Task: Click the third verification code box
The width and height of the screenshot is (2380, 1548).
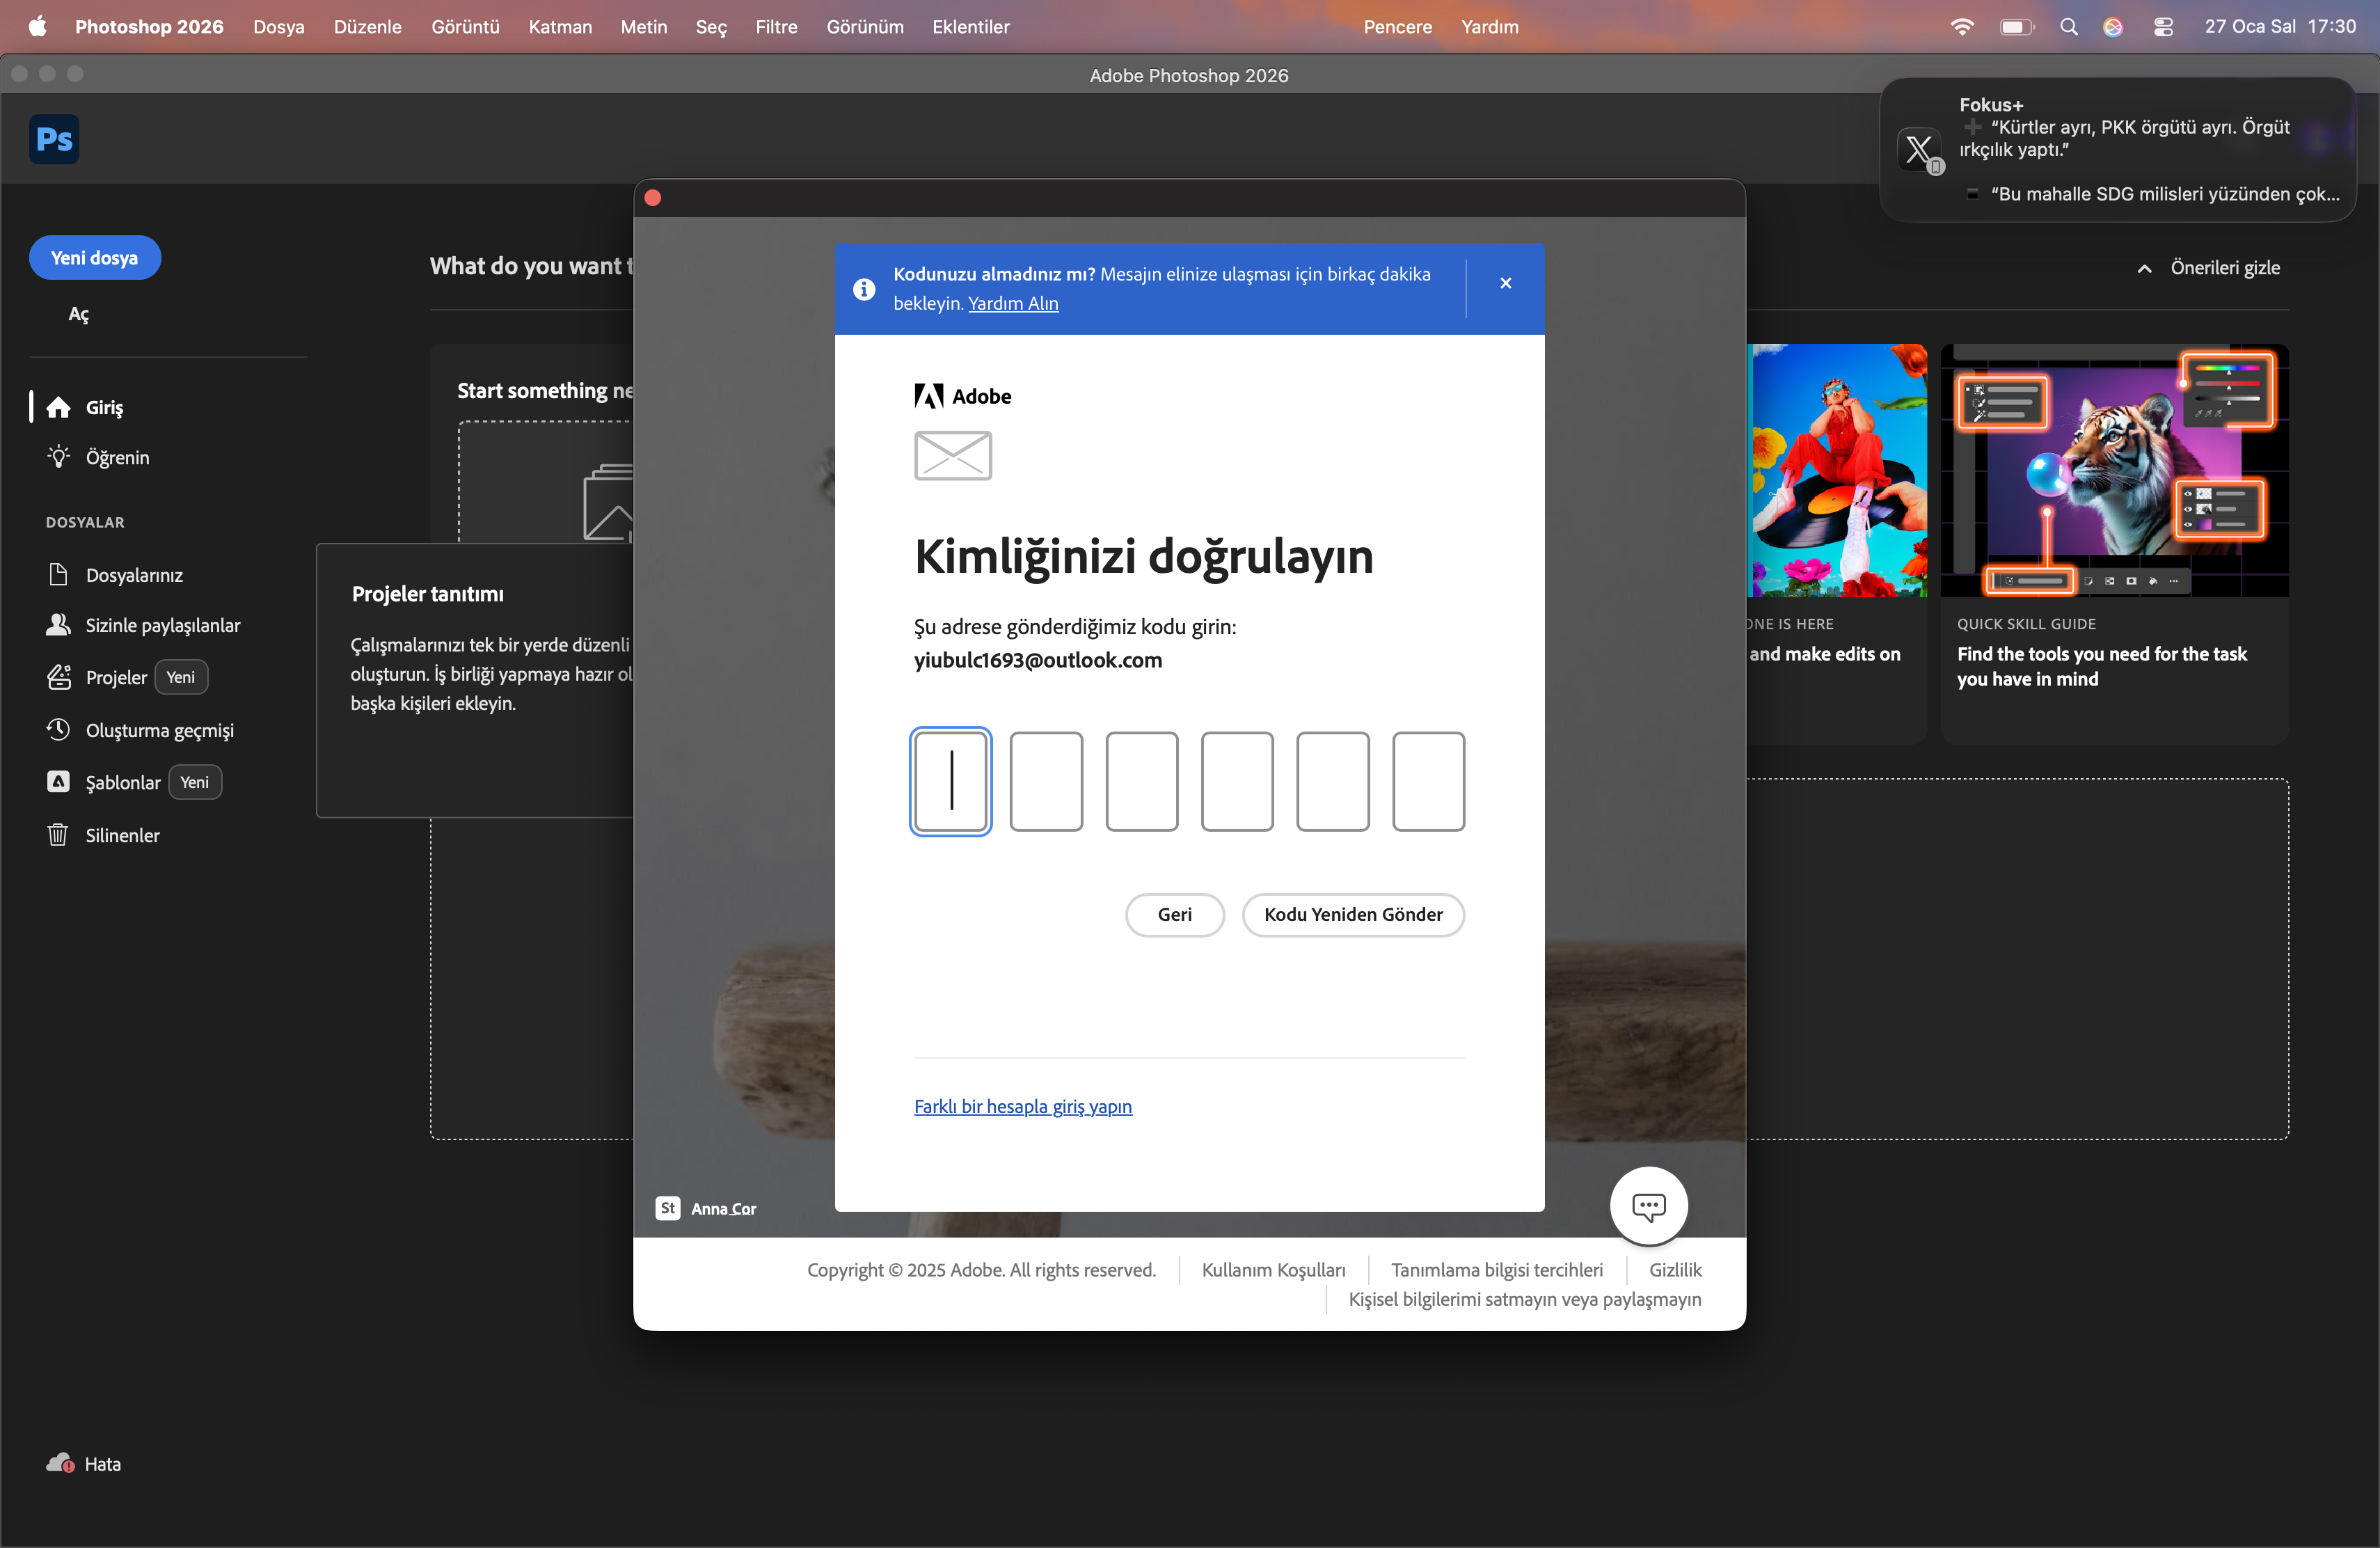Action: point(1142,782)
